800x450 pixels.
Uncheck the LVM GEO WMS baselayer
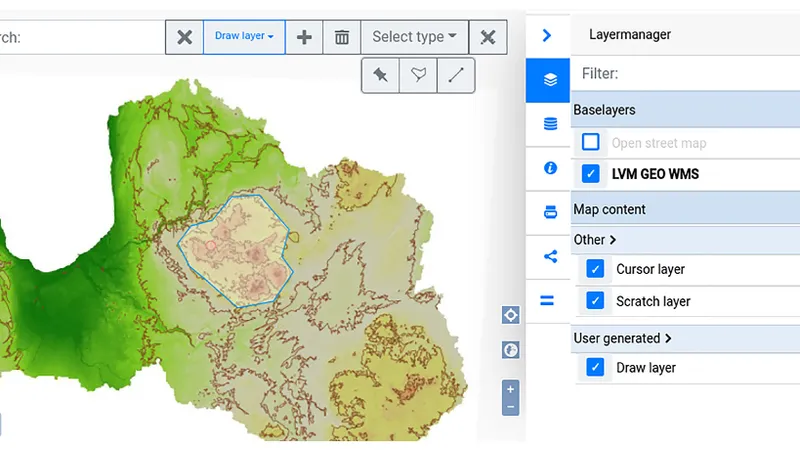coord(591,174)
